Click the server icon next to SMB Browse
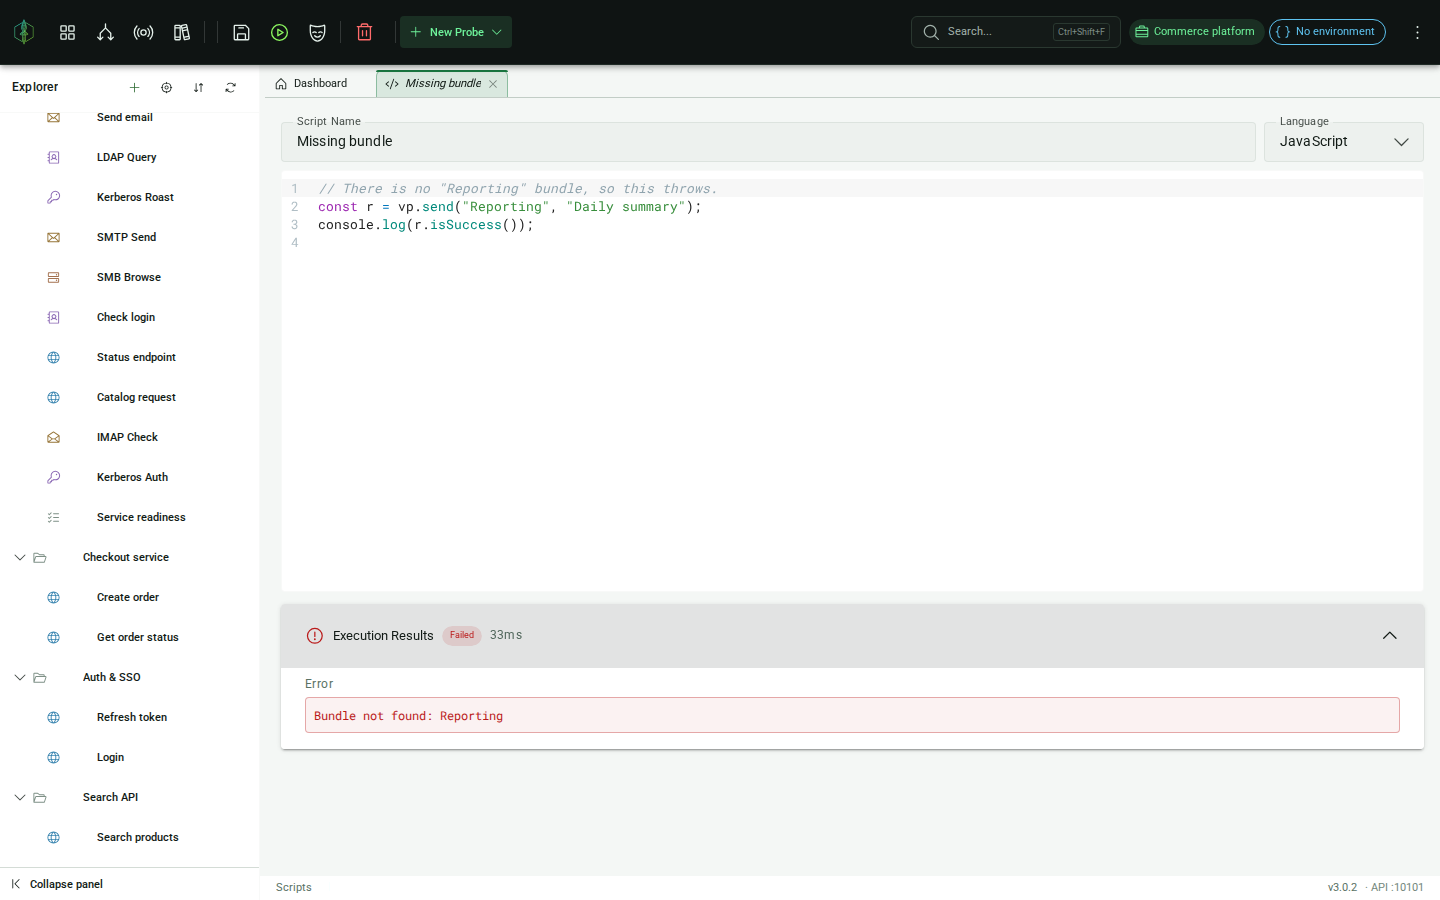Image resolution: width=1440 pixels, height=900 pixels. coord(53,277)
